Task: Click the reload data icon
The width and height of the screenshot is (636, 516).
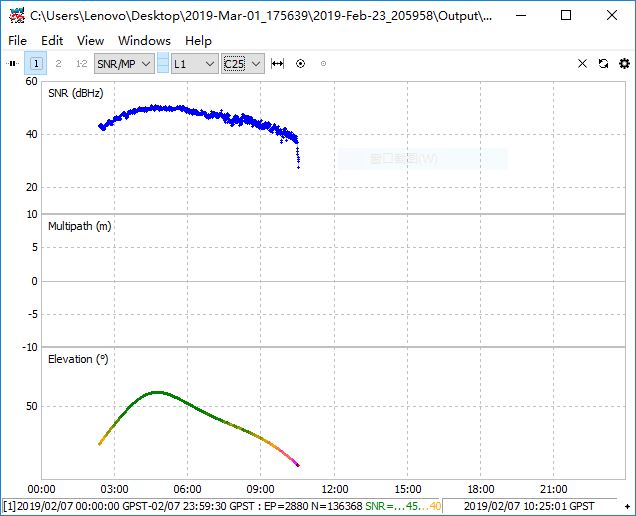Action: click(604, 64)
